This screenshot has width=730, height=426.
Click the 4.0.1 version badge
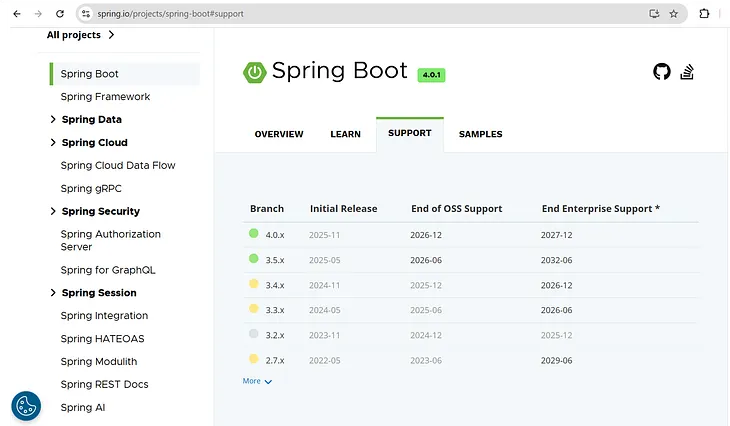[x=431, y=75]
